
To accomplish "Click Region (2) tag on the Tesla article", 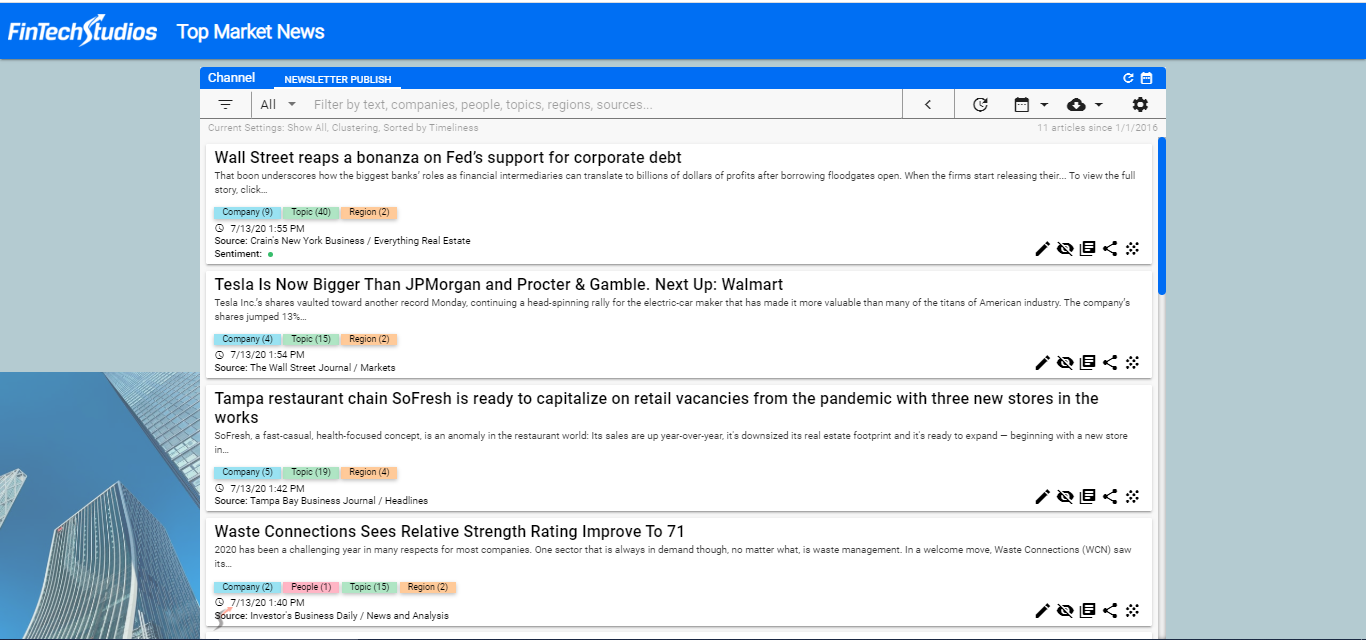I will [369, 340].
